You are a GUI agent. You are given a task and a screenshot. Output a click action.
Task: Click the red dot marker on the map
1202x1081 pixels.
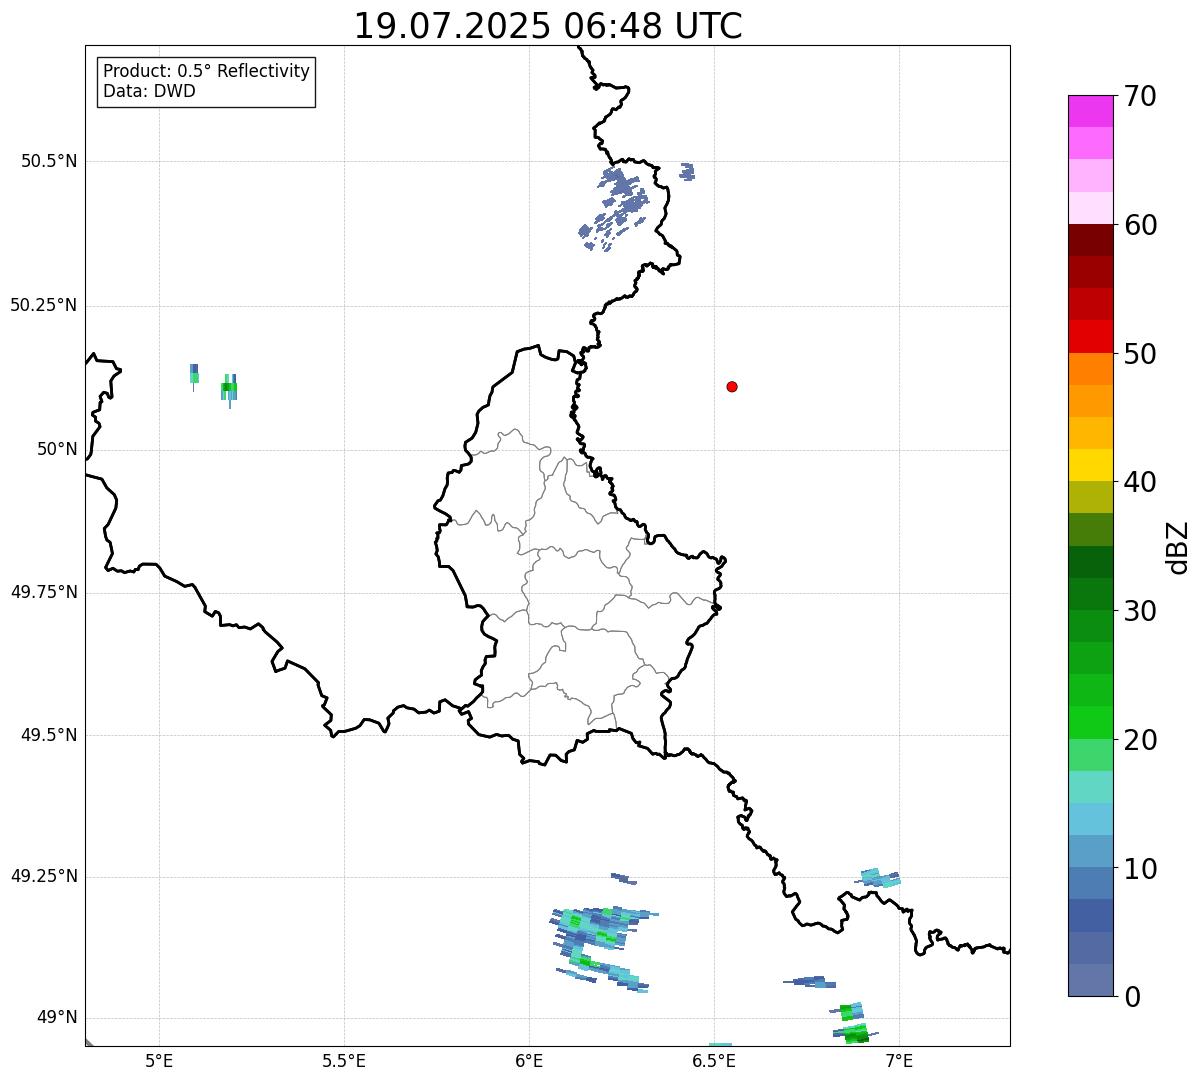pos(732,386)
